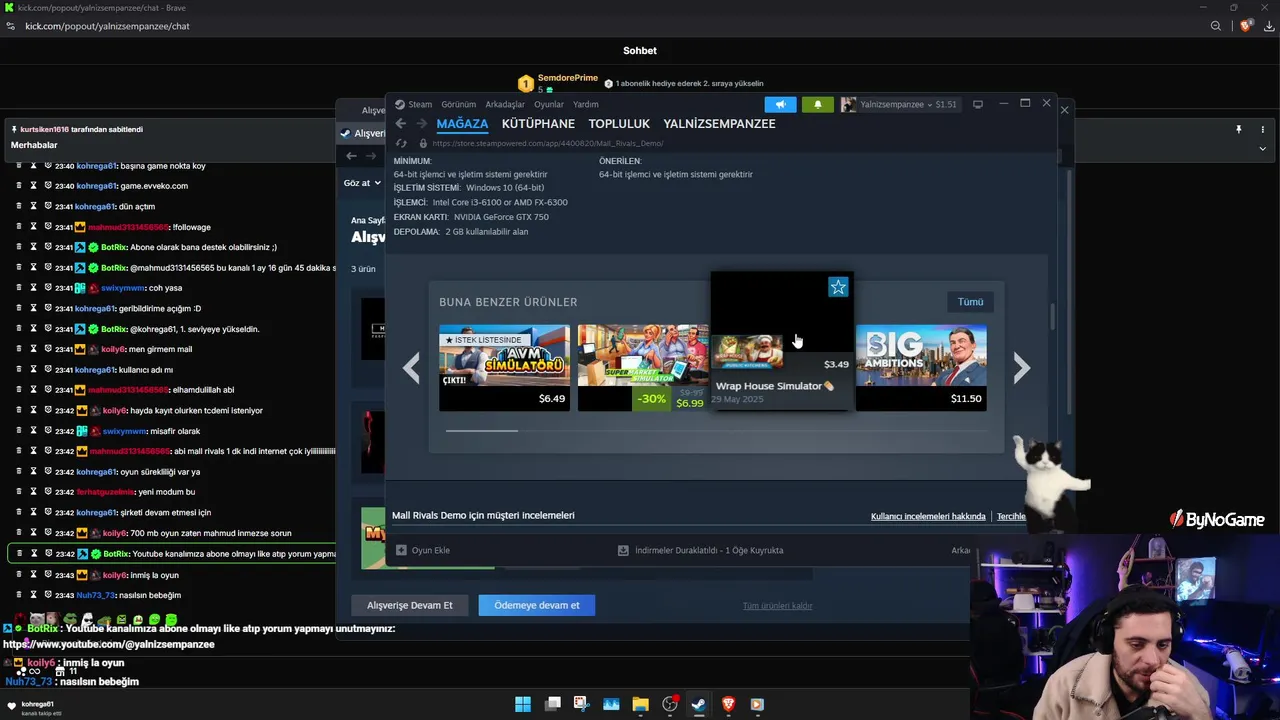Click Brave's search zoom icon in address bar
Image resolution: width=1280 pixels, height=720 pixels.
[x=1216, y=26]
